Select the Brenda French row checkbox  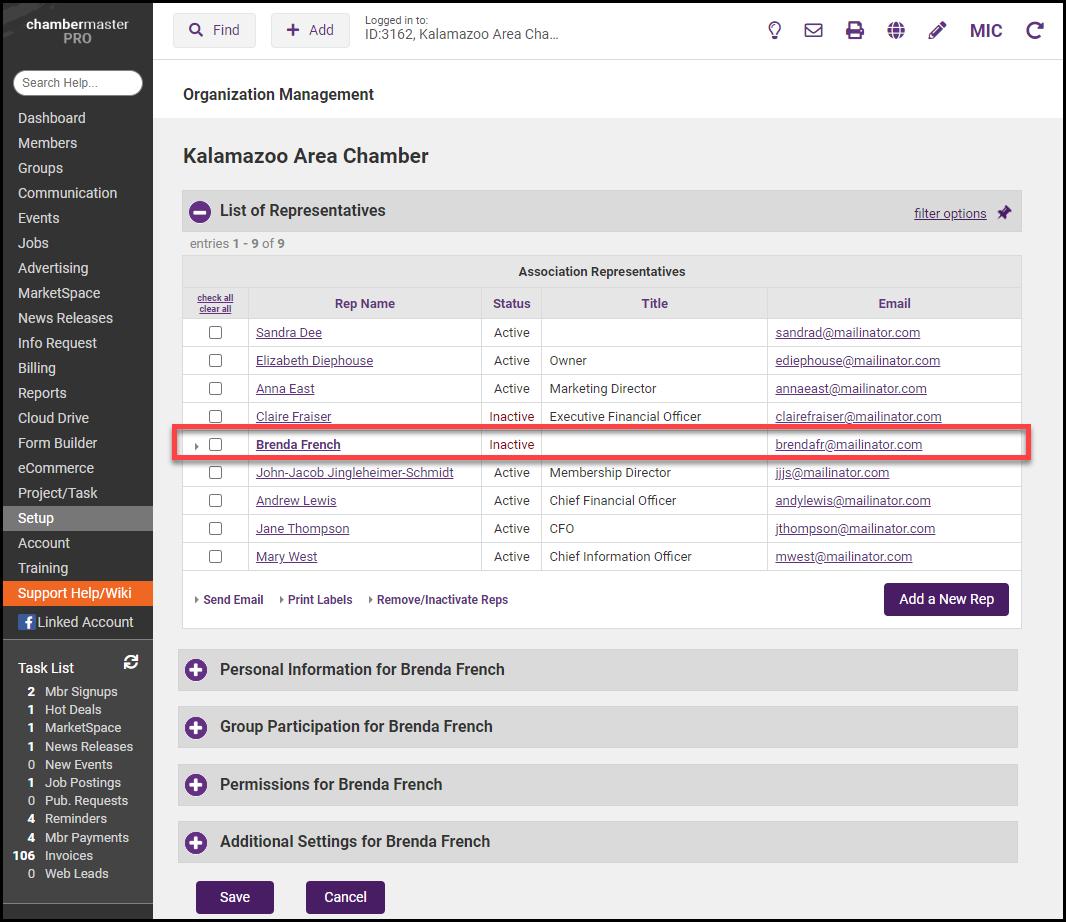[215, 445]
